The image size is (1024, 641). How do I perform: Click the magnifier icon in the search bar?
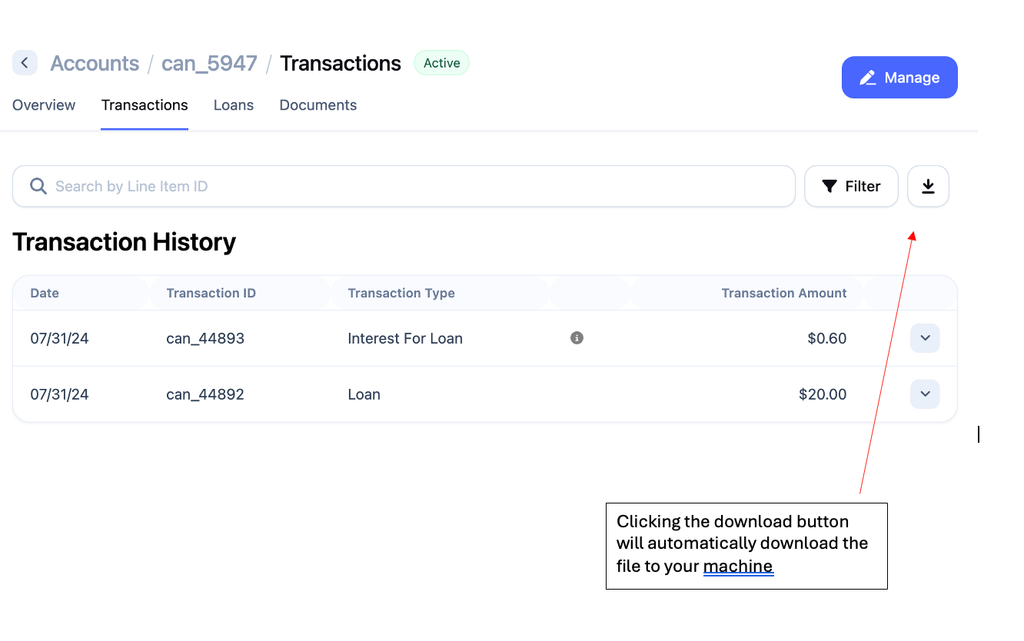click(38, 186)
